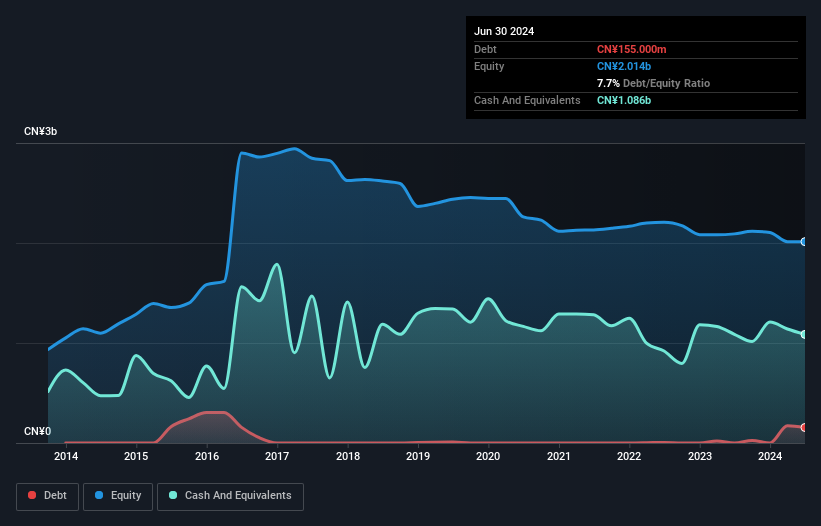The image size is (821, 526).
Task: Click the 7.7% Debt/Equity Ratio text
Action: coord(653,83)
